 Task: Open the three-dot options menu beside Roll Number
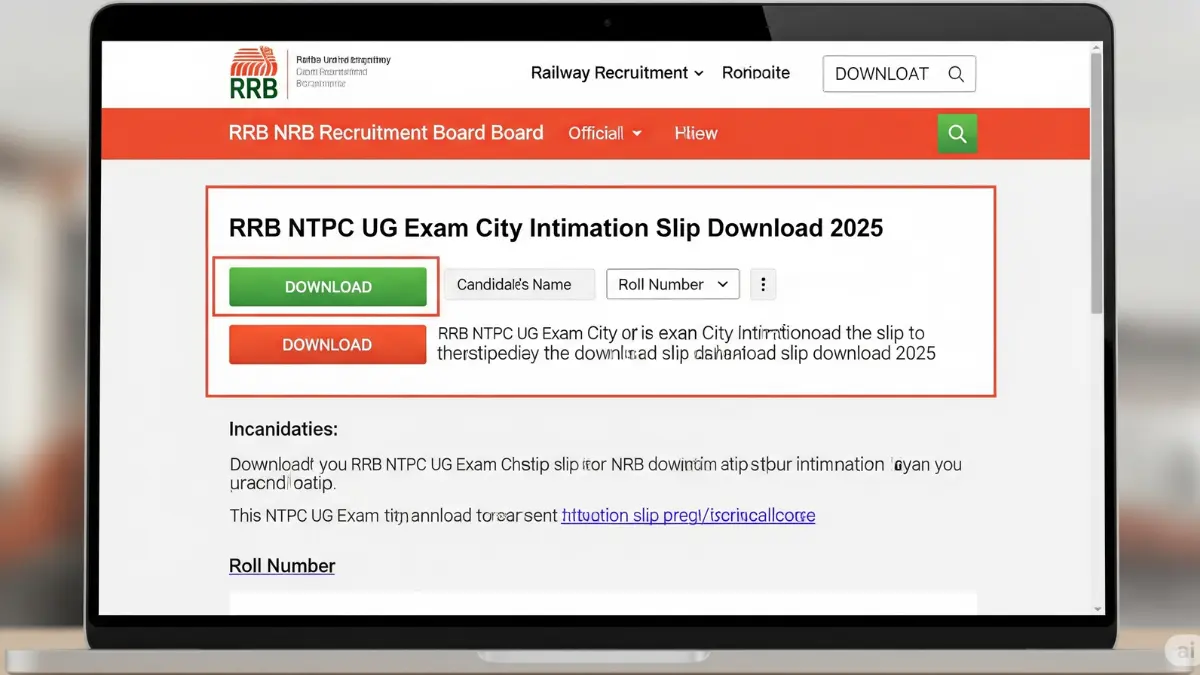[x=763, y=285]
